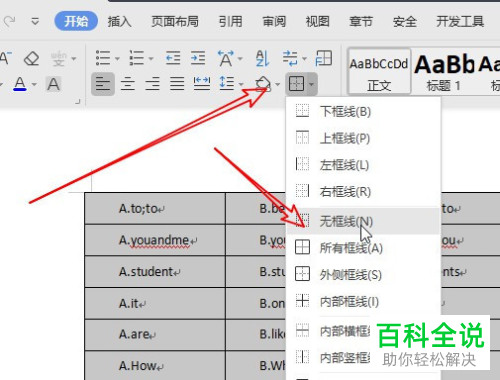Click the character shading A icon
Viewport: 500px width, 380px height.
pos(53,84)
